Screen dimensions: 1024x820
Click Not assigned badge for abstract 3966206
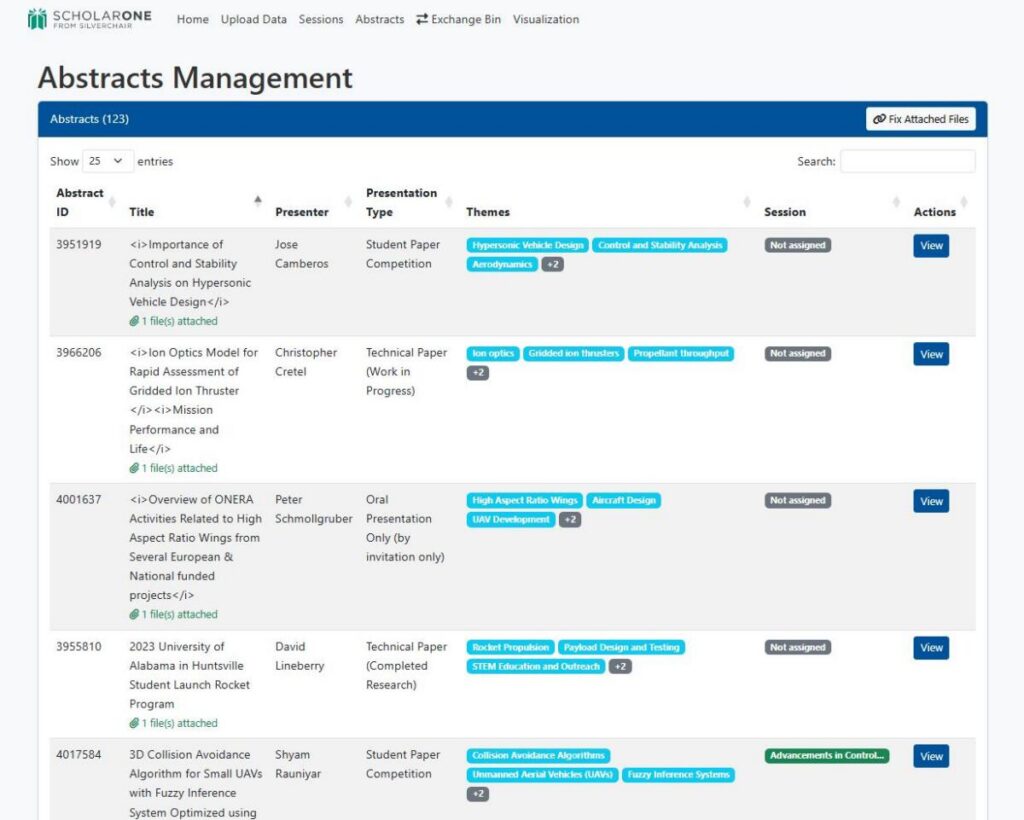pyautogui.click(x=797, y=354)
